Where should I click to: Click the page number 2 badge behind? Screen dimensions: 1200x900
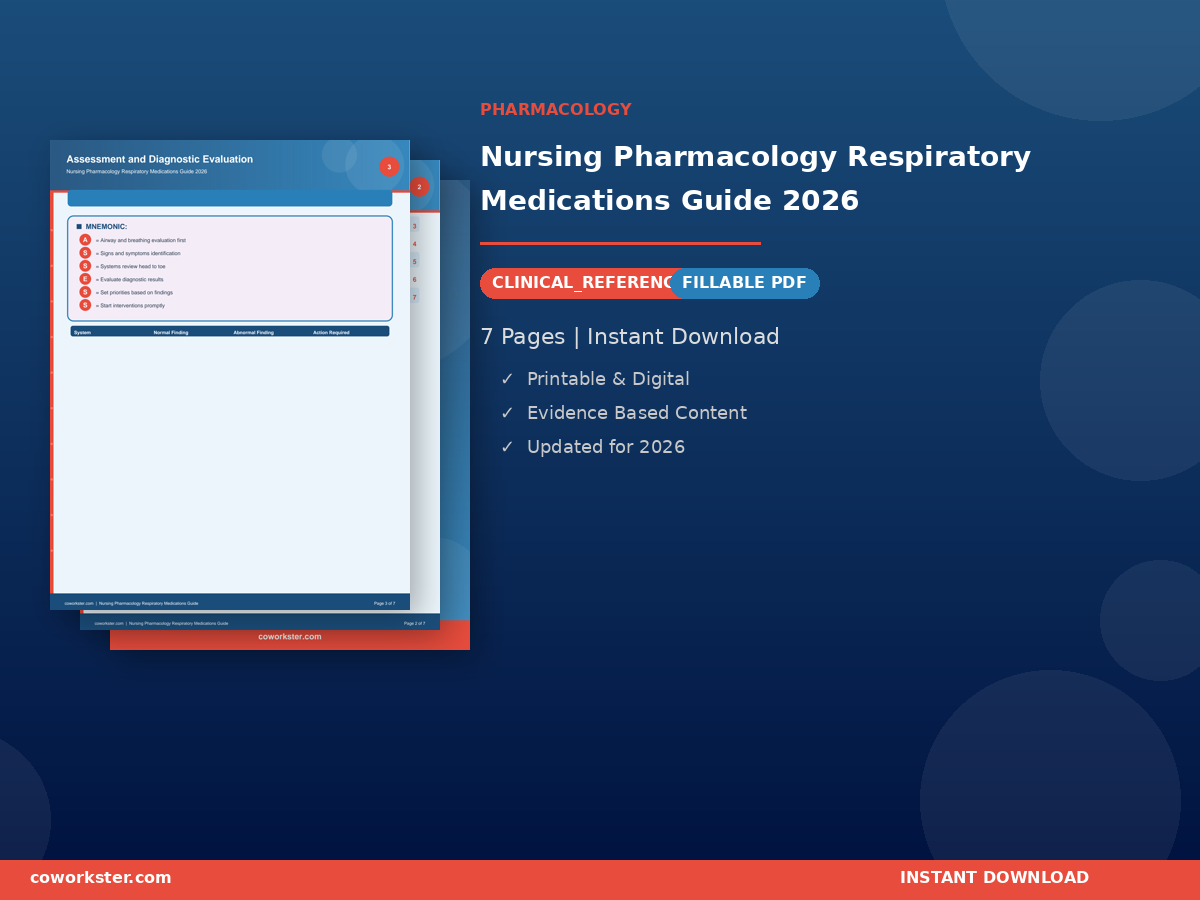(x=419, y=187)
